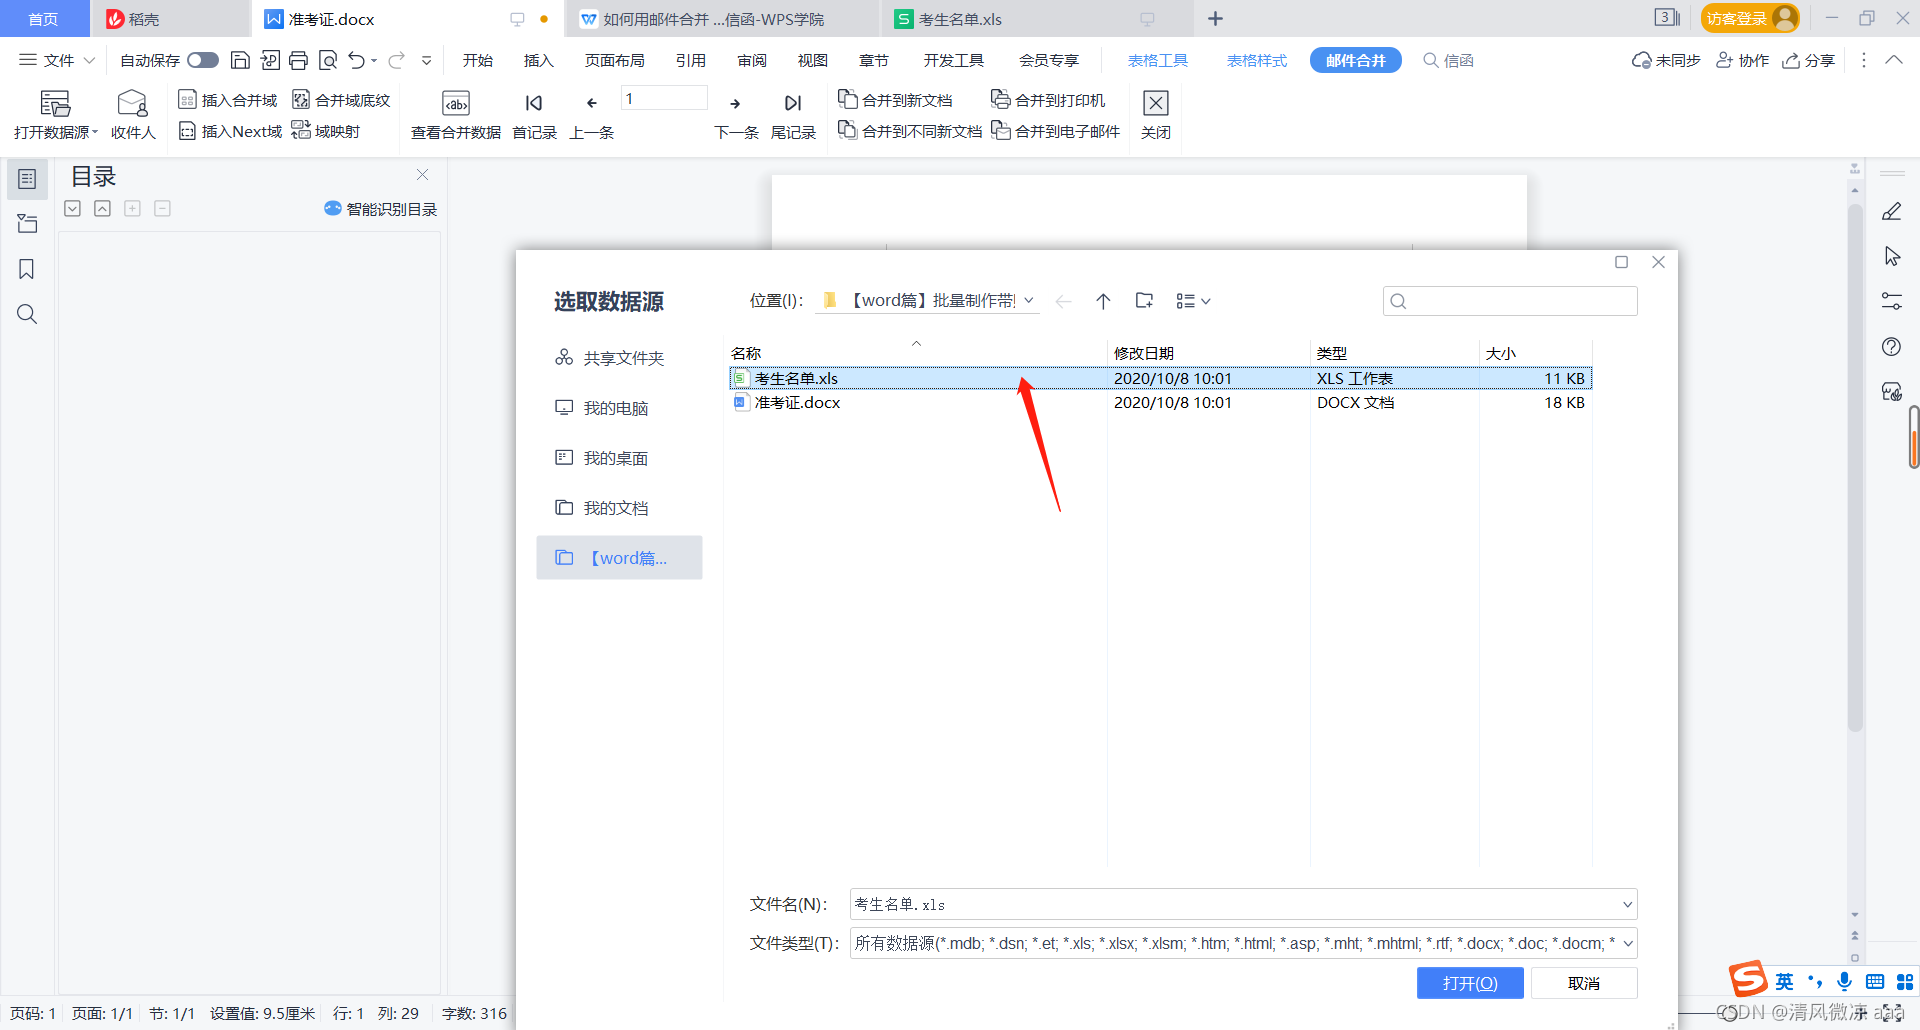
Task: Choose 我的桌面 in the dialog sidebar
Action: point(615,457)
